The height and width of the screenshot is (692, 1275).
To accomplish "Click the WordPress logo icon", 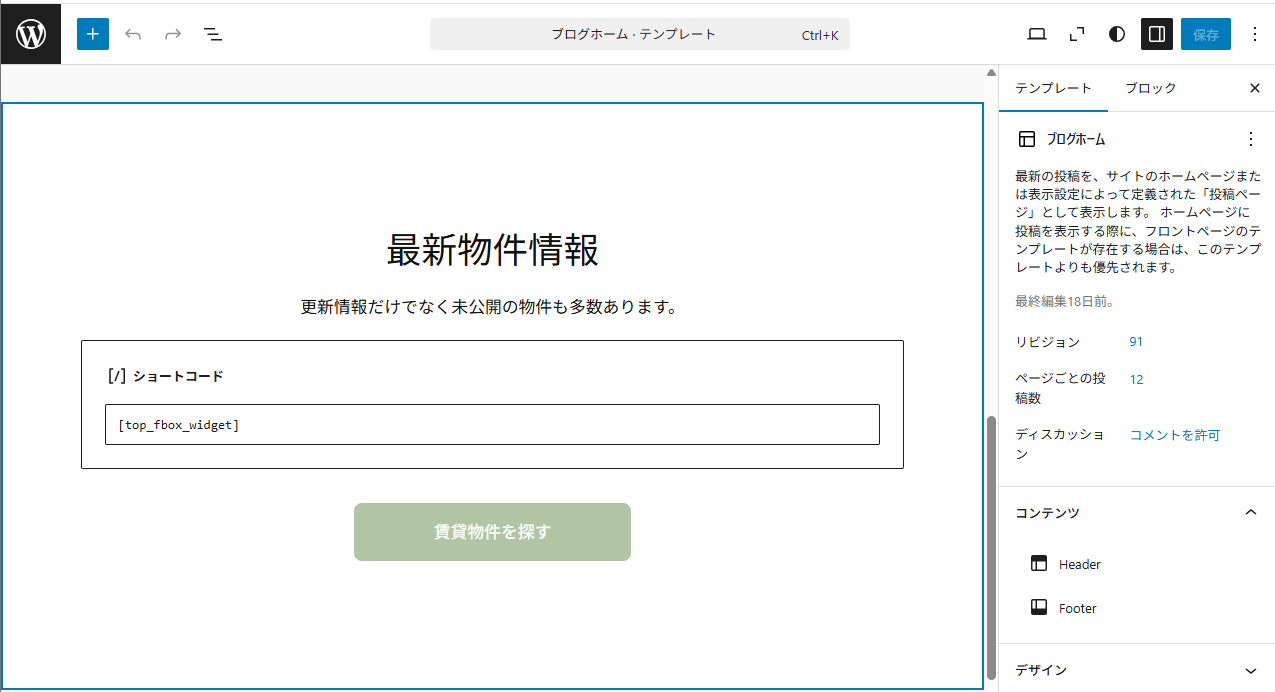I will 30,34.
